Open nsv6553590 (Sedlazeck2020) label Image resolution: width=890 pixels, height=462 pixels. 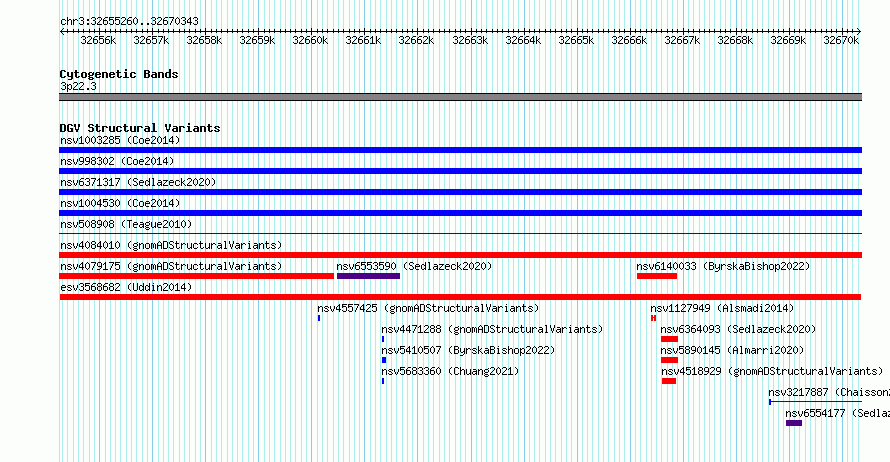[414, 266]
